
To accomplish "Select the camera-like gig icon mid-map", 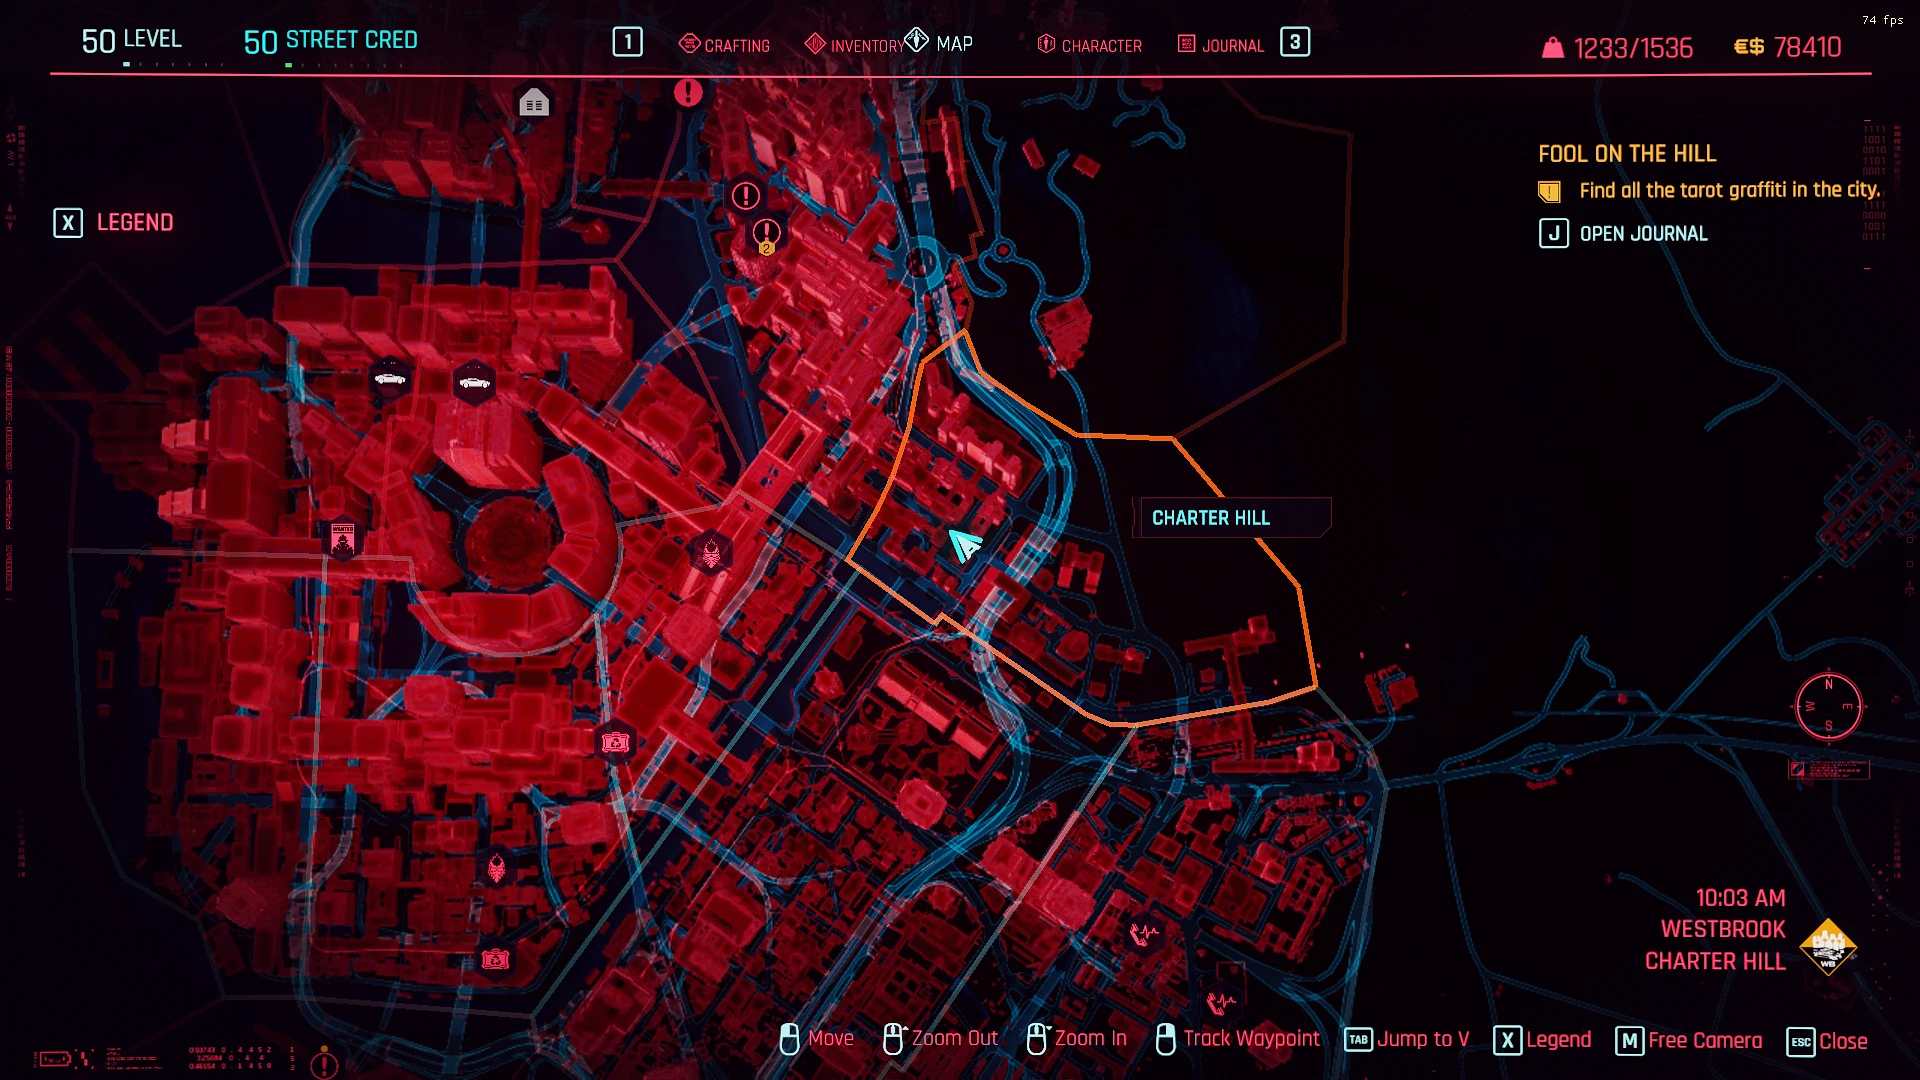I will tap(614, 742).
